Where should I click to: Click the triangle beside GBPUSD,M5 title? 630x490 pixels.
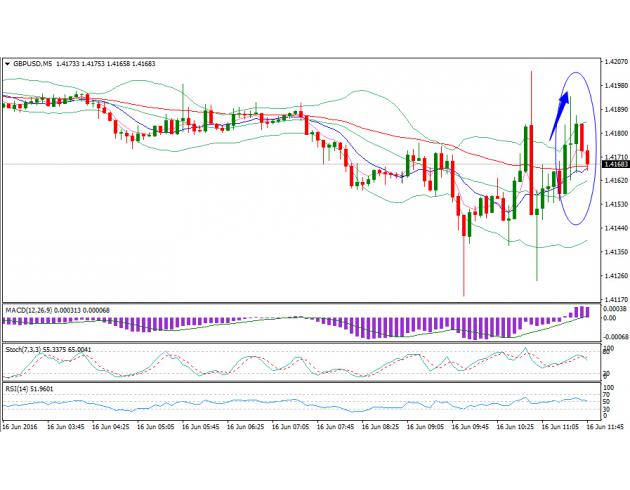7,65
